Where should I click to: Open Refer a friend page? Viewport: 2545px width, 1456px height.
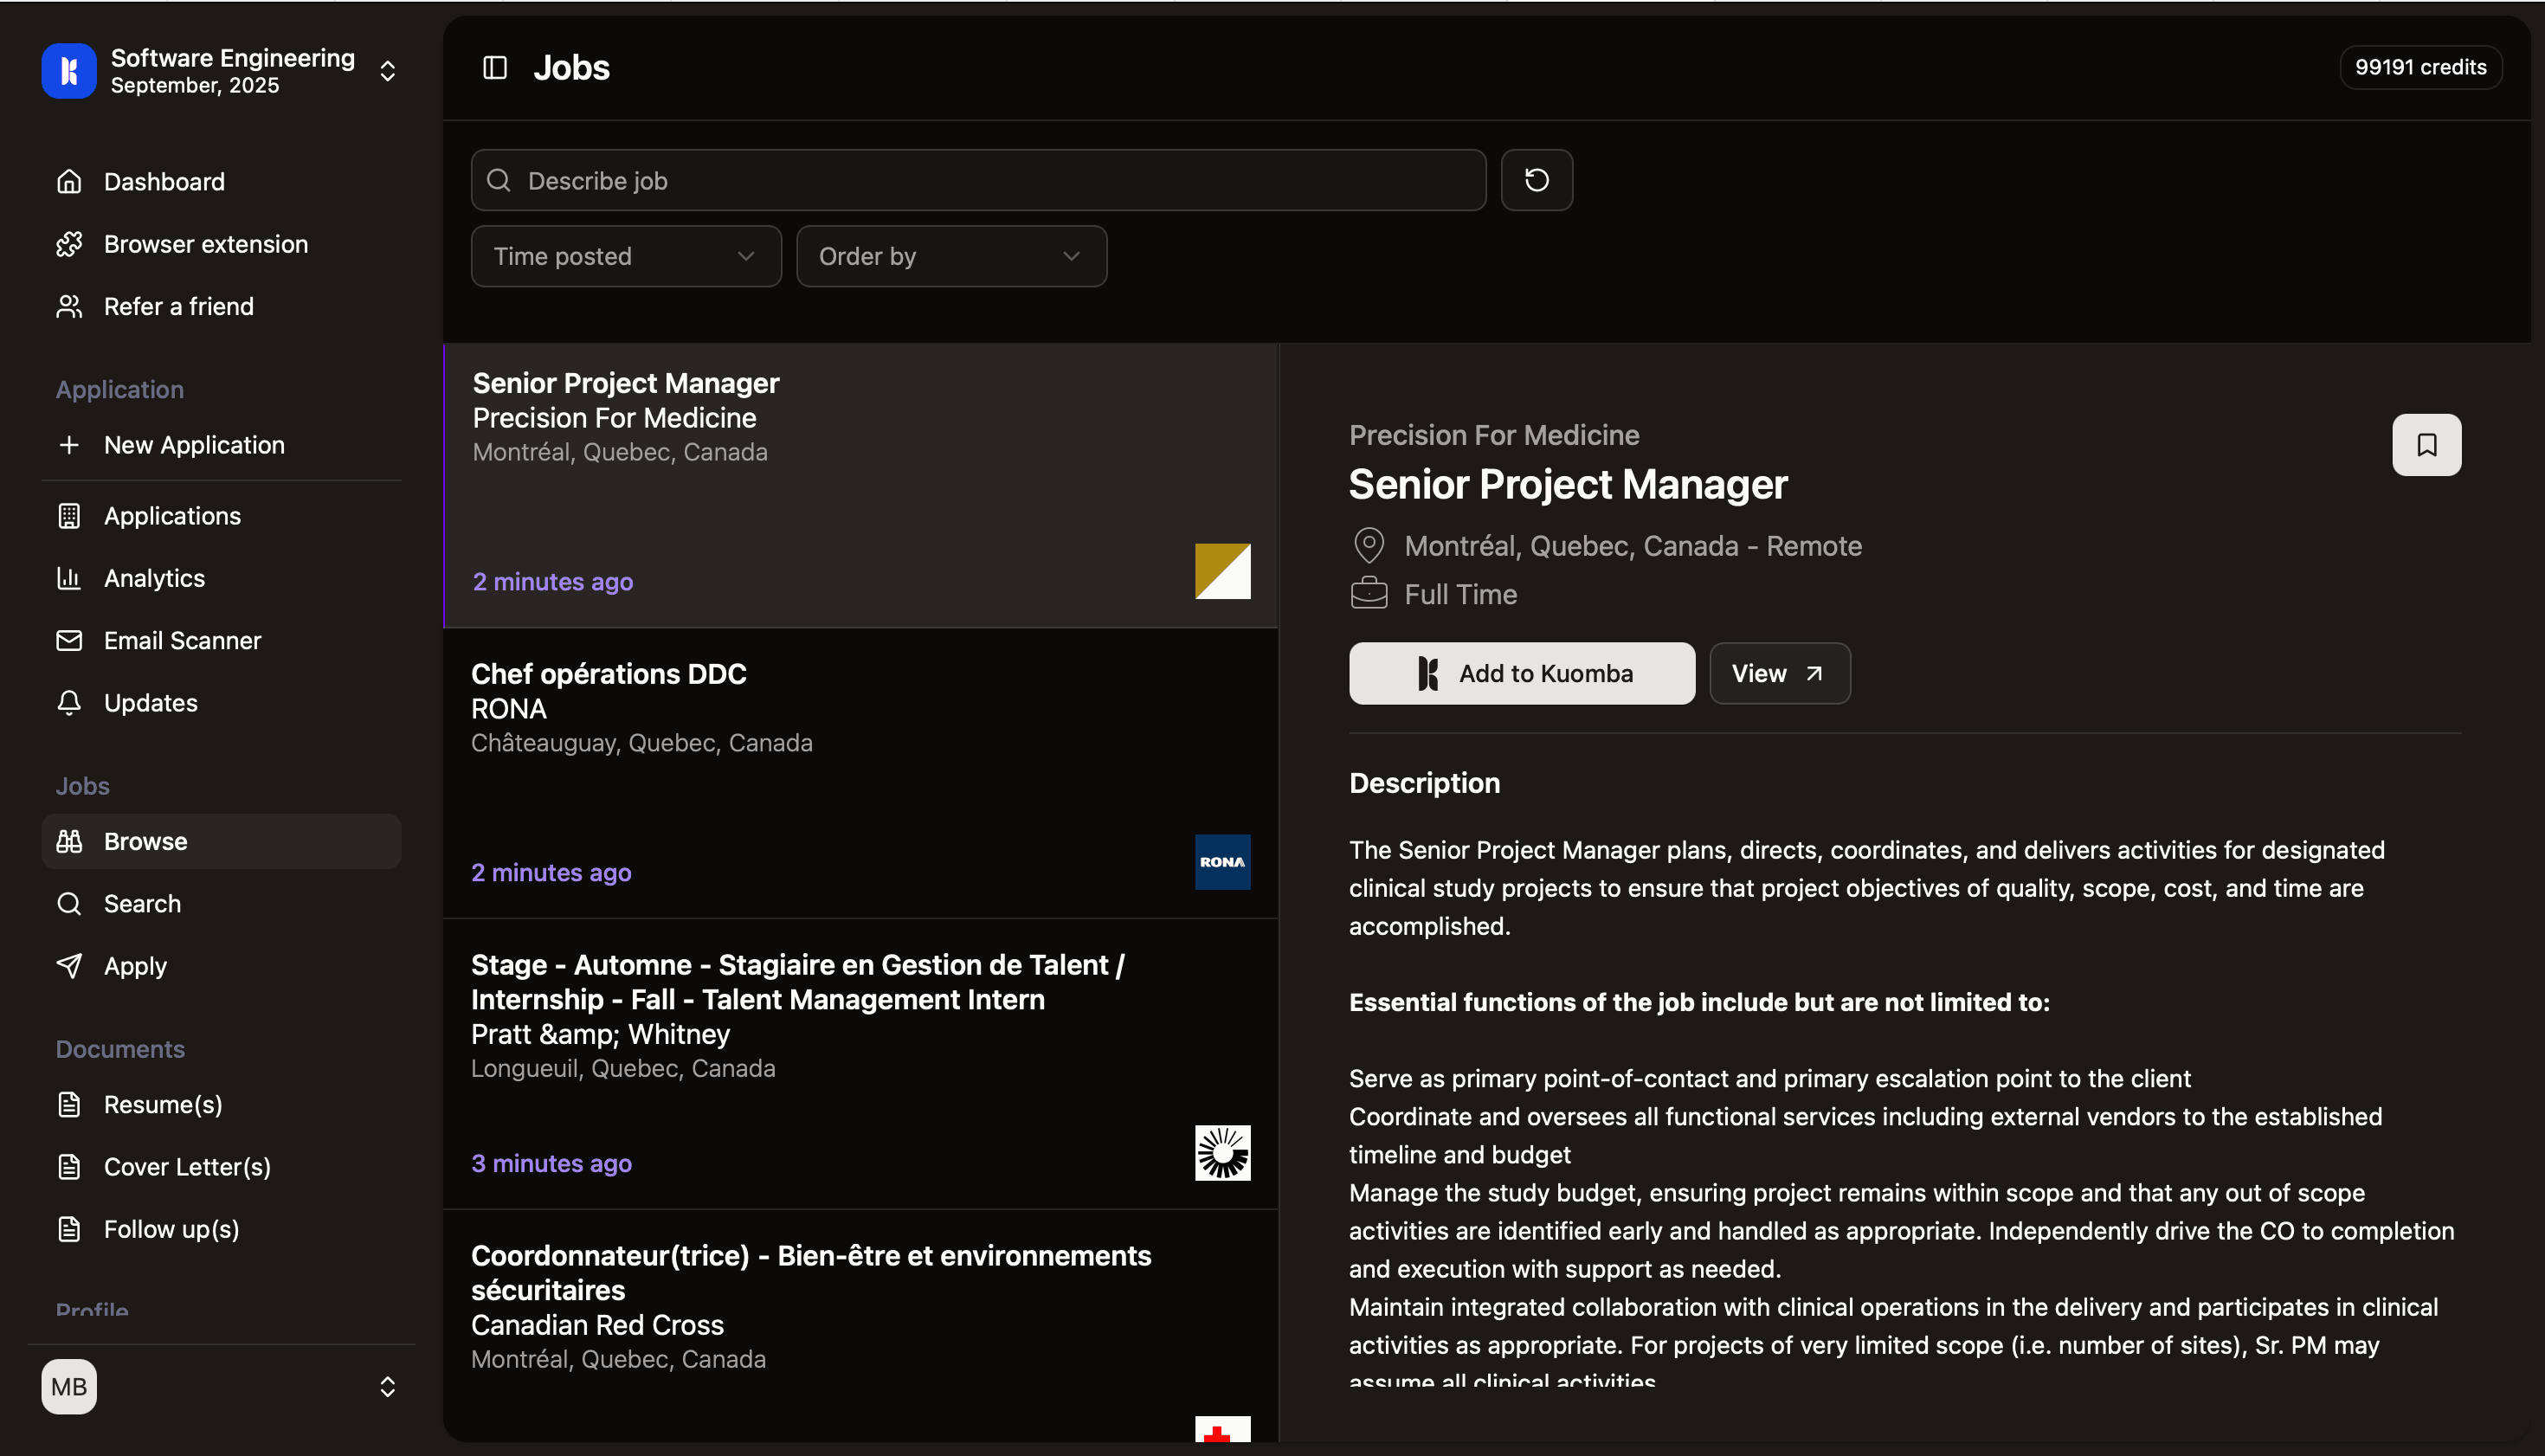[x=221, y=306]
